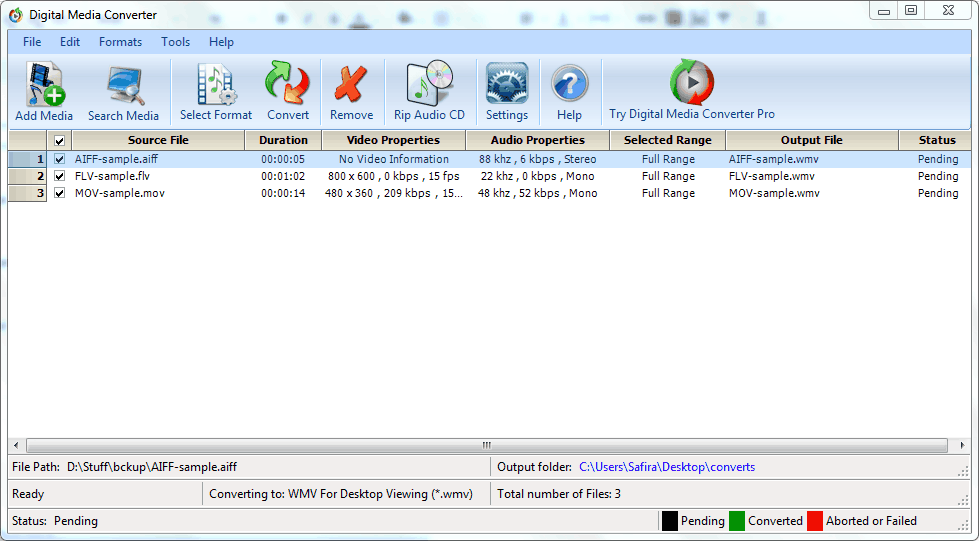Click the horizontal scrollbar thumb

coord(487,445)
